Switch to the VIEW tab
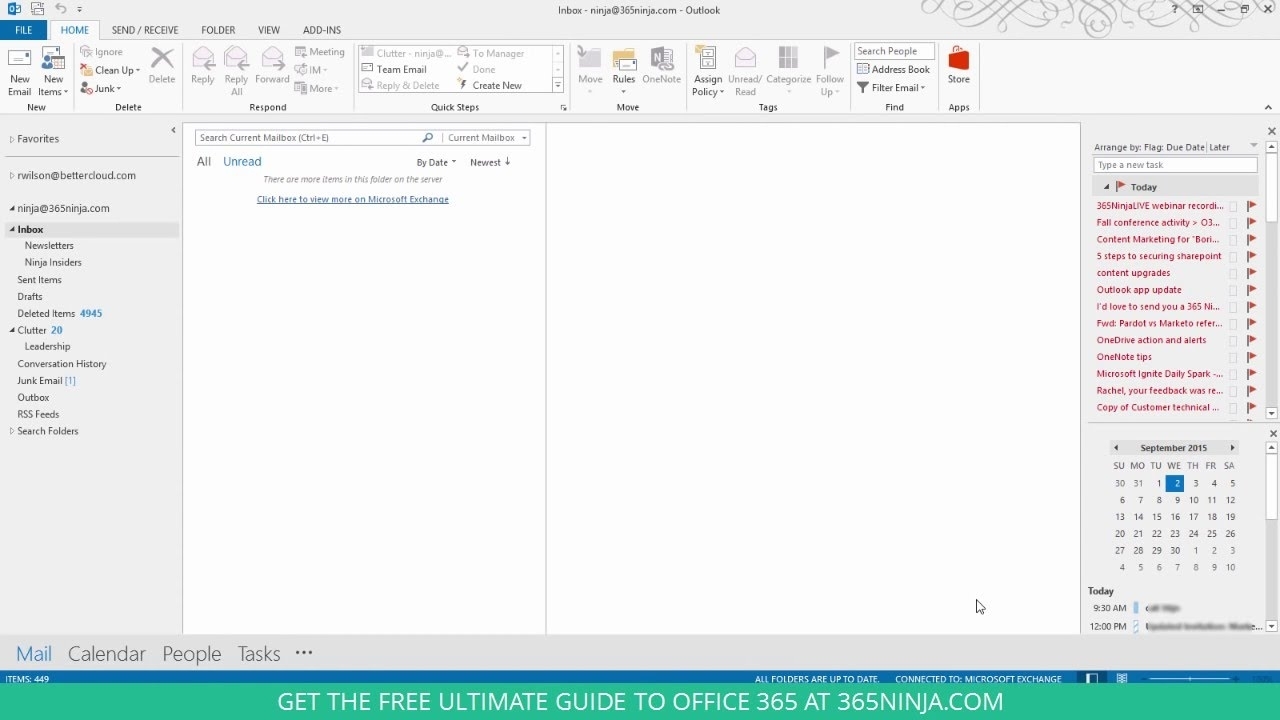 tap(269, 30)
